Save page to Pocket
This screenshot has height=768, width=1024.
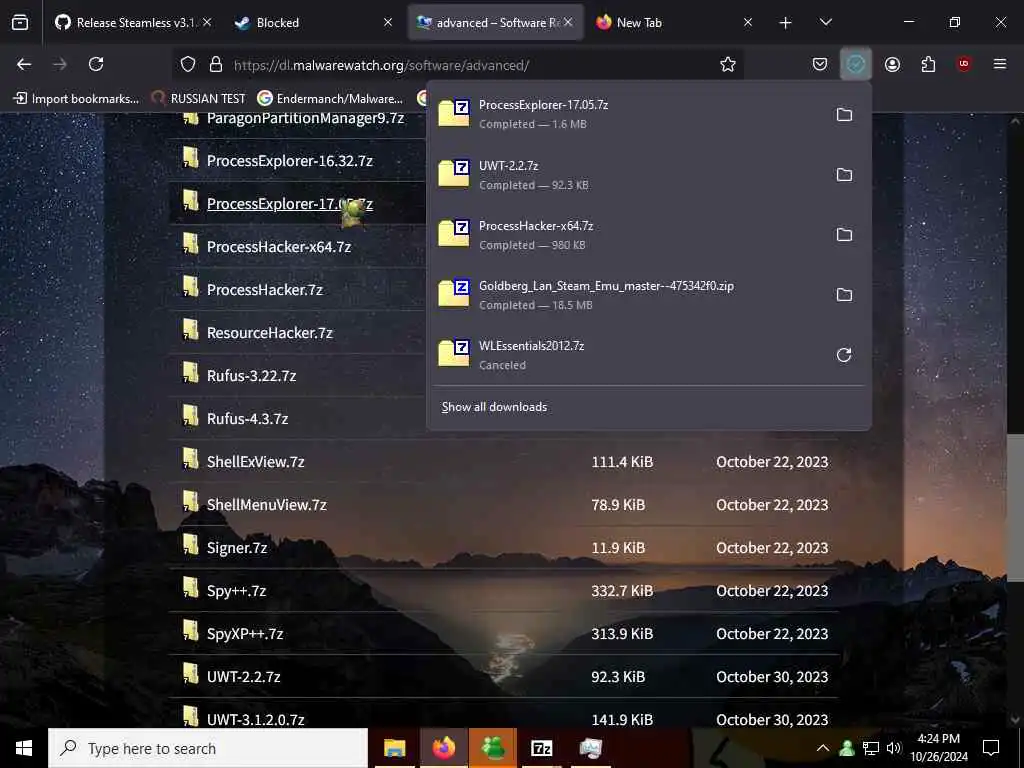click(x=820, y=64)
